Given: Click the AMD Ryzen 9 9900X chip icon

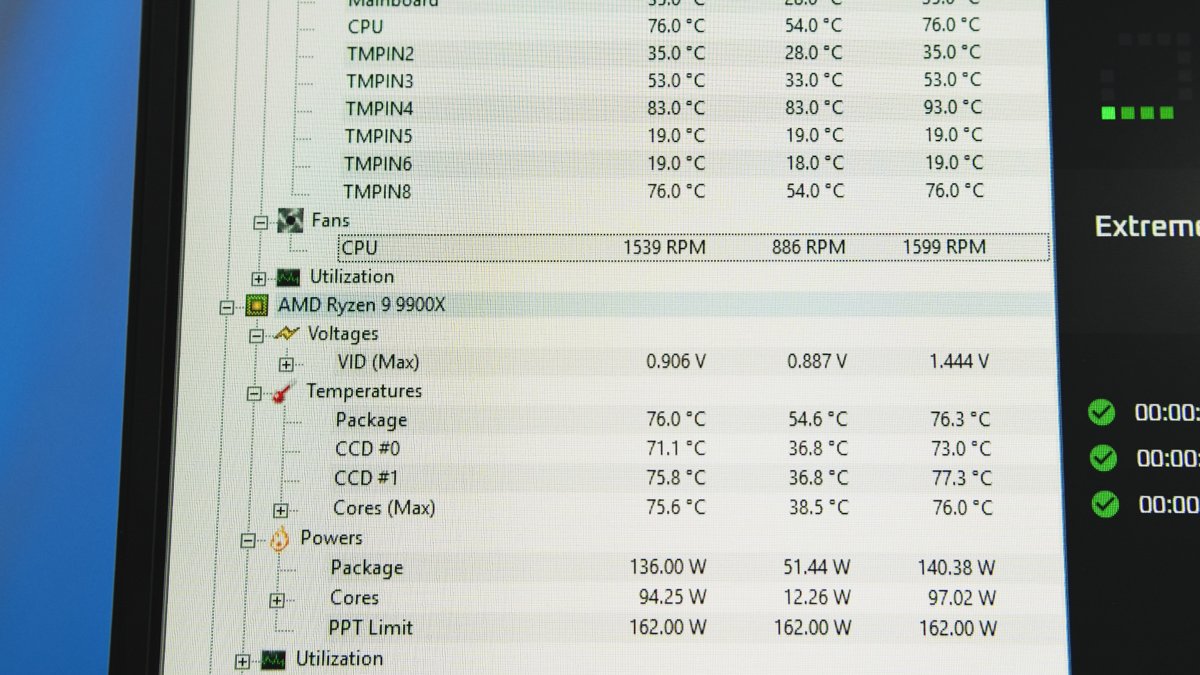Looking at the screenshot, I should pyautogui.click(x=256, y=305).
